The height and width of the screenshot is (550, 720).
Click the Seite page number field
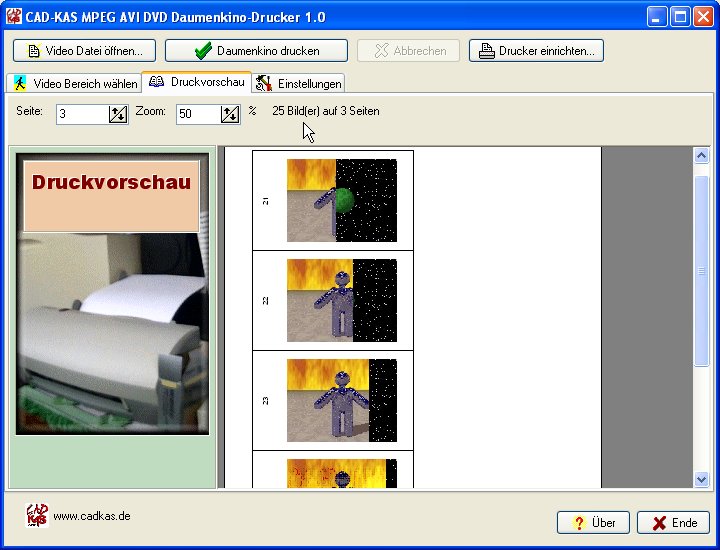click(81, 114)
